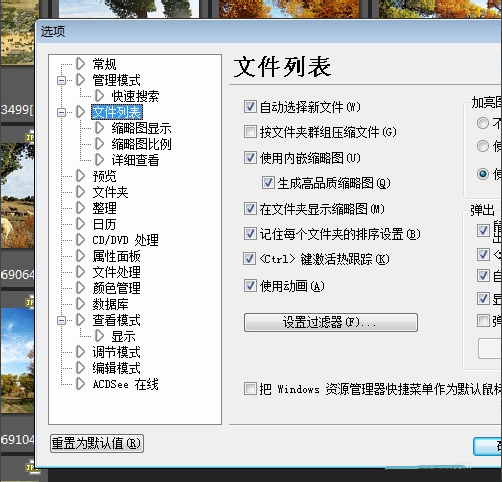The height and width of the screenshot is (482, 502).
Task: Select 文件列表 tree item
Action: (x=117, y=112)
